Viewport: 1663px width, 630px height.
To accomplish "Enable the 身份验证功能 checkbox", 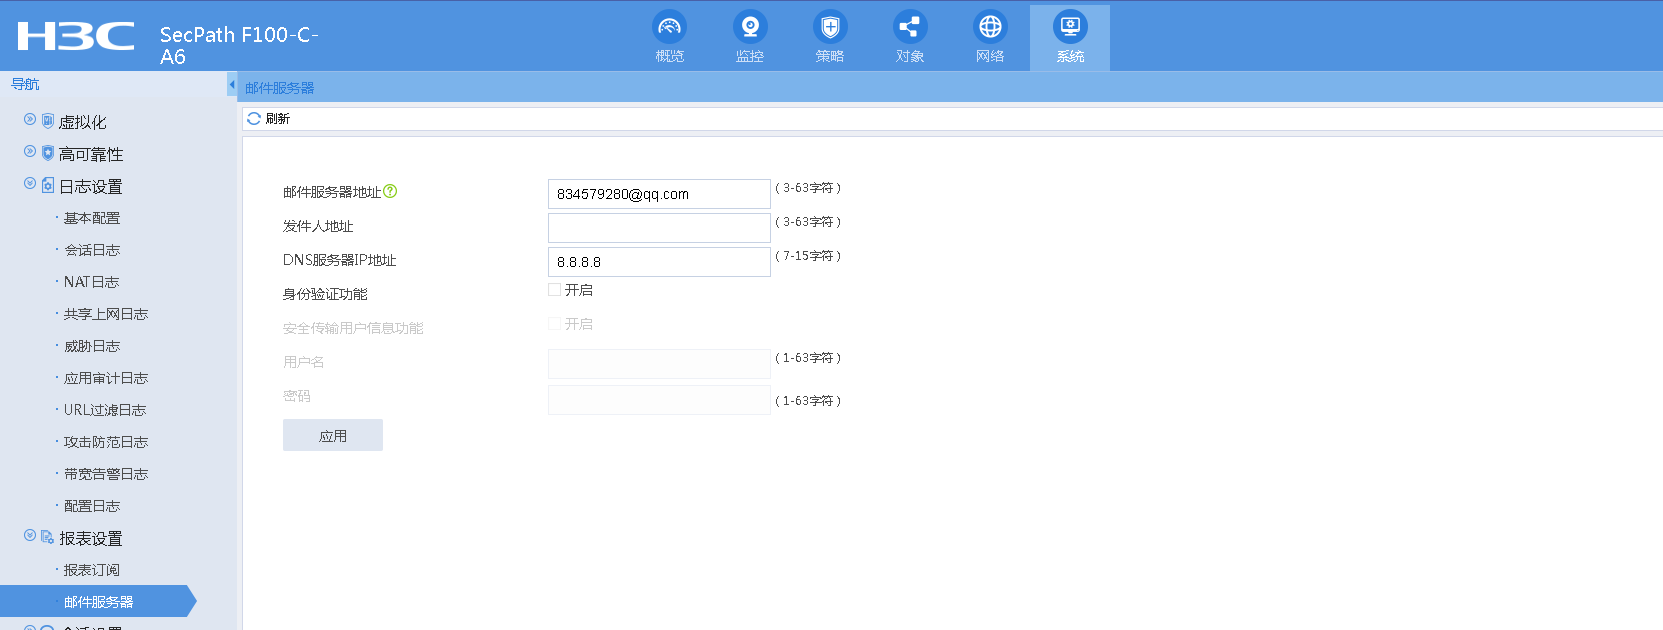I will (x=554, y=290).
